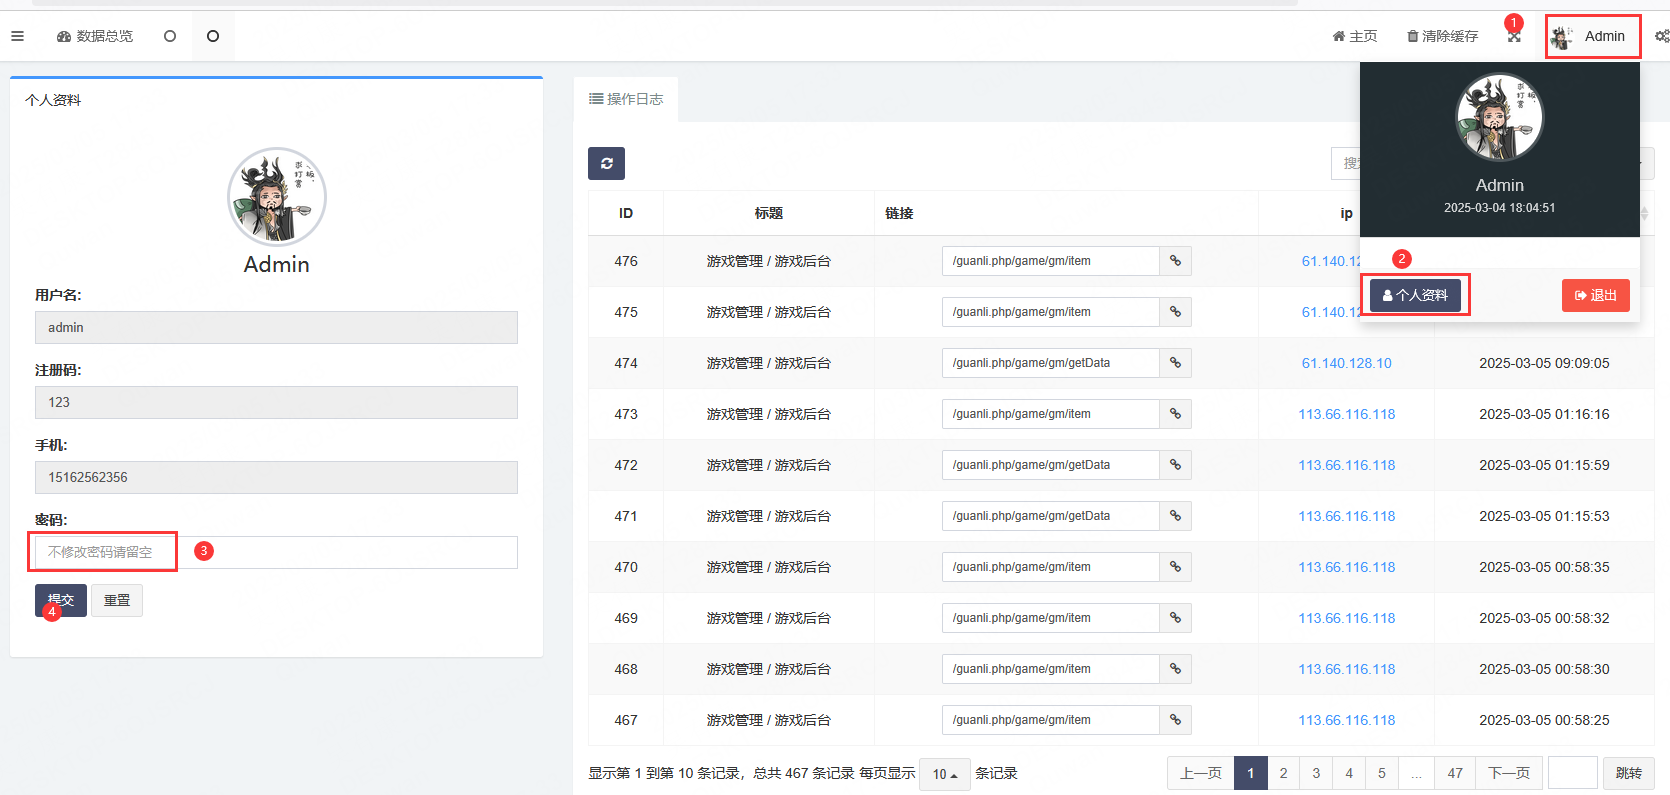
Task: Click IP 113.66.116.118 in row 473
Action: (x=1346, y=414)
